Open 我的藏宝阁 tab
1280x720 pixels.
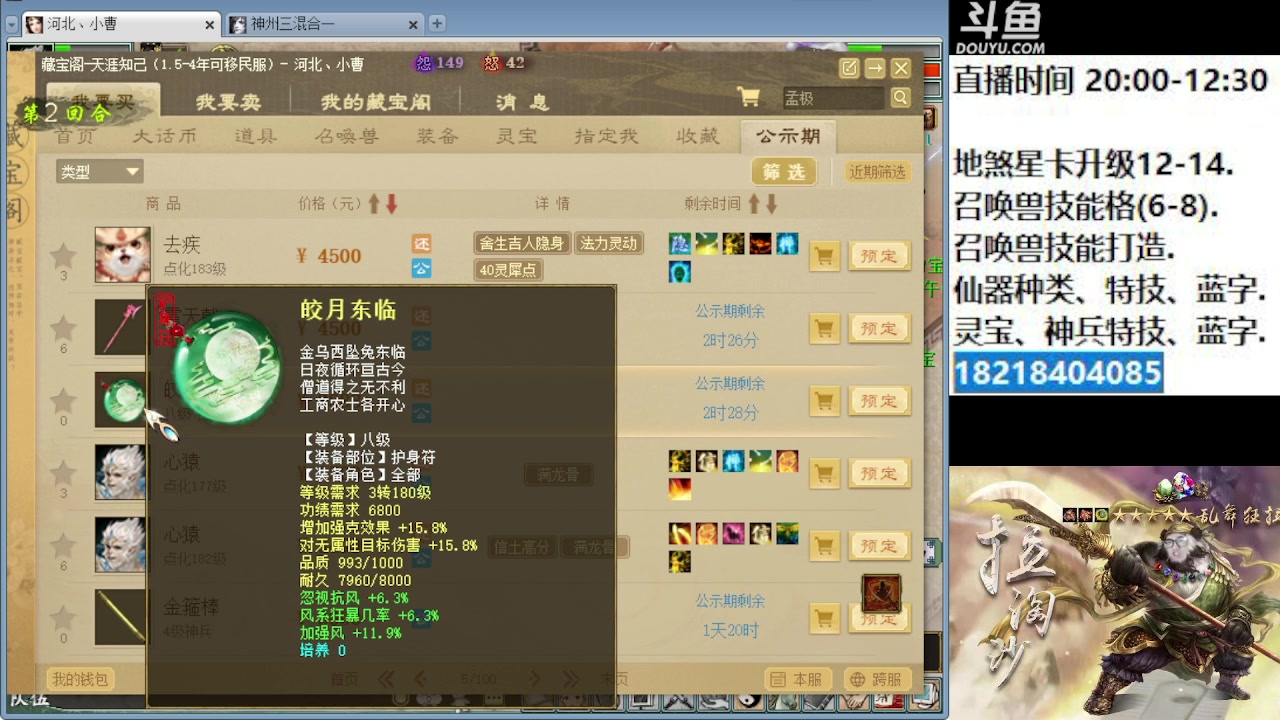tap(375, 102)
